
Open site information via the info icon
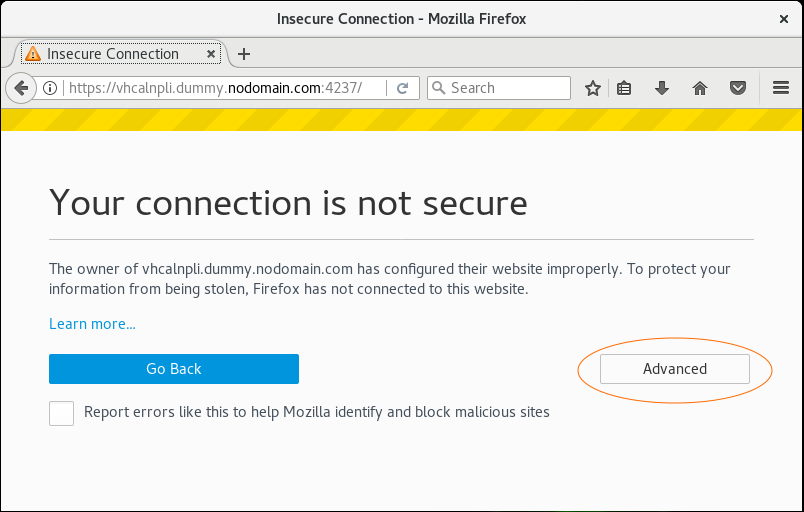[50, 88]
